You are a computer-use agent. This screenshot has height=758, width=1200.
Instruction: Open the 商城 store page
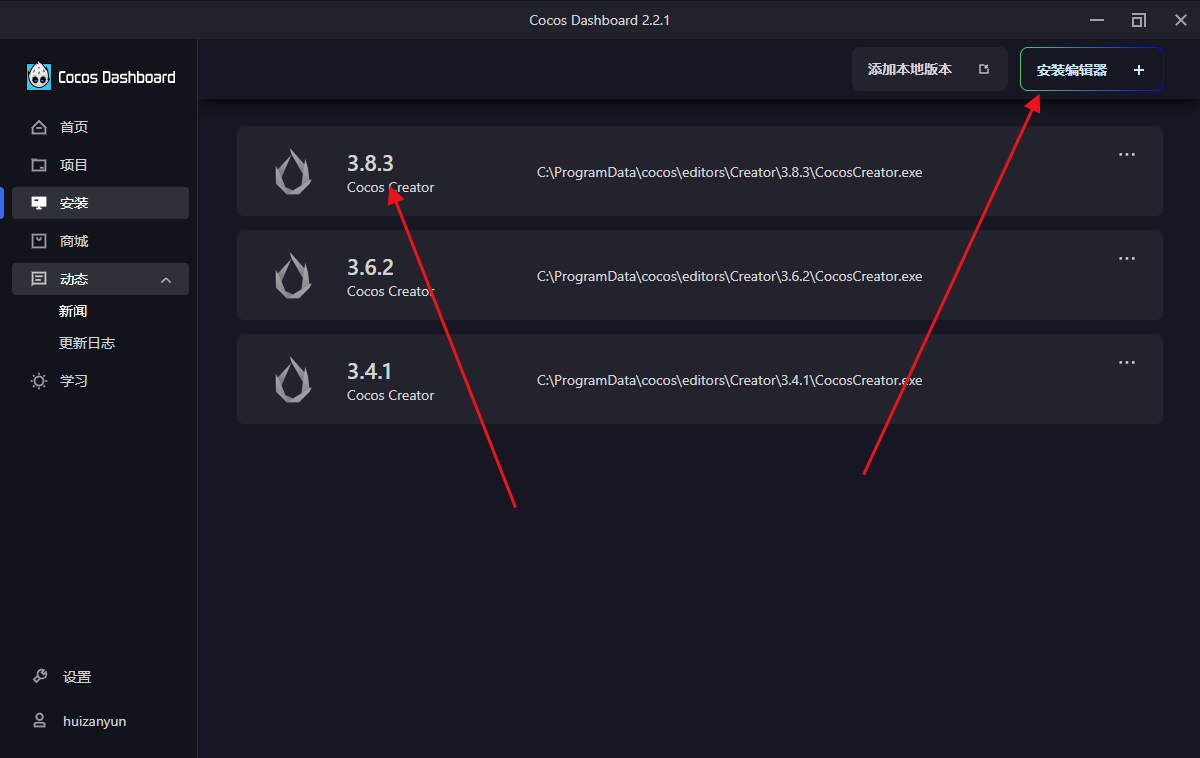74,241
